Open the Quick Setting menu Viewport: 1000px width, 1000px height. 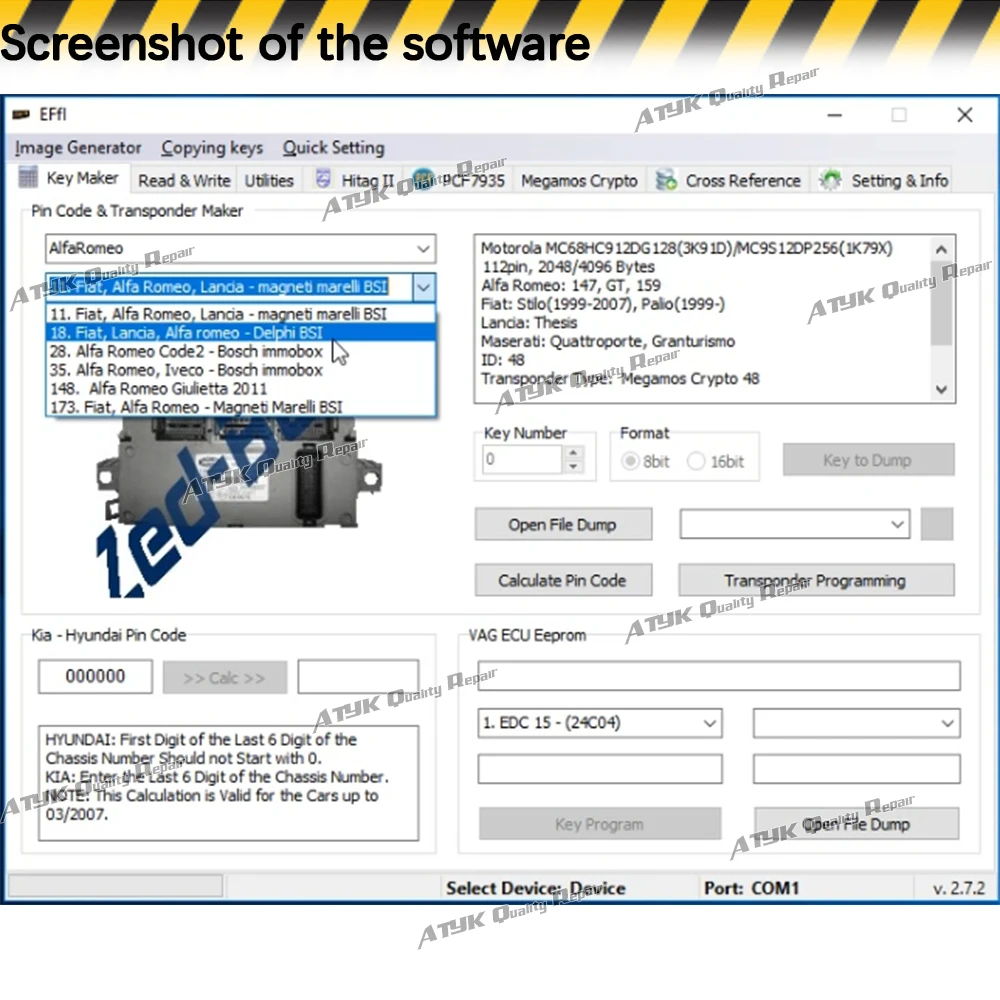pos(334,148)
